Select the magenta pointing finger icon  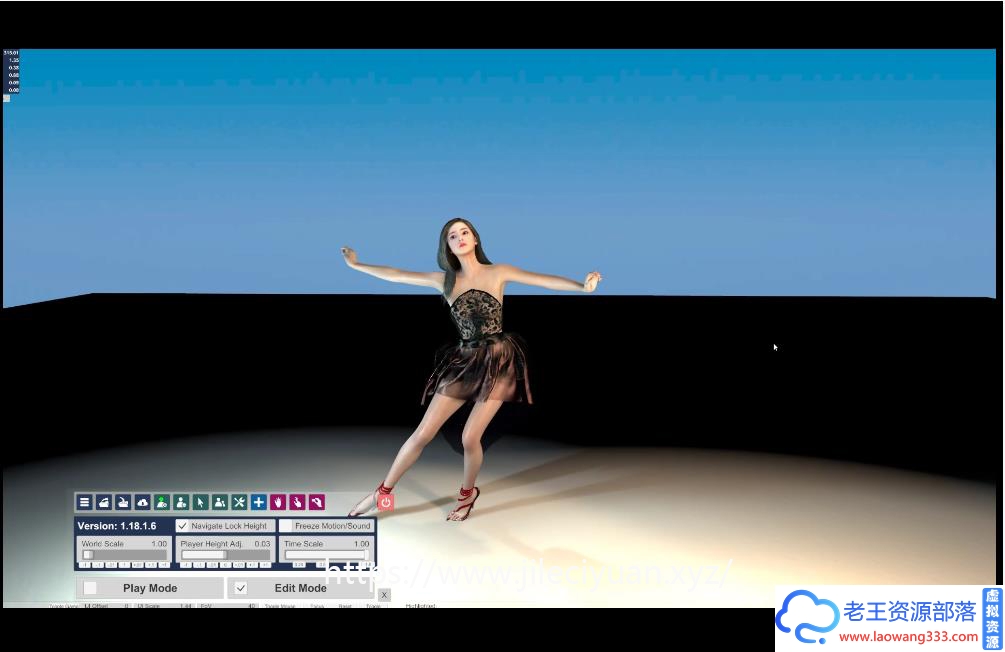(x=297, y=502)
